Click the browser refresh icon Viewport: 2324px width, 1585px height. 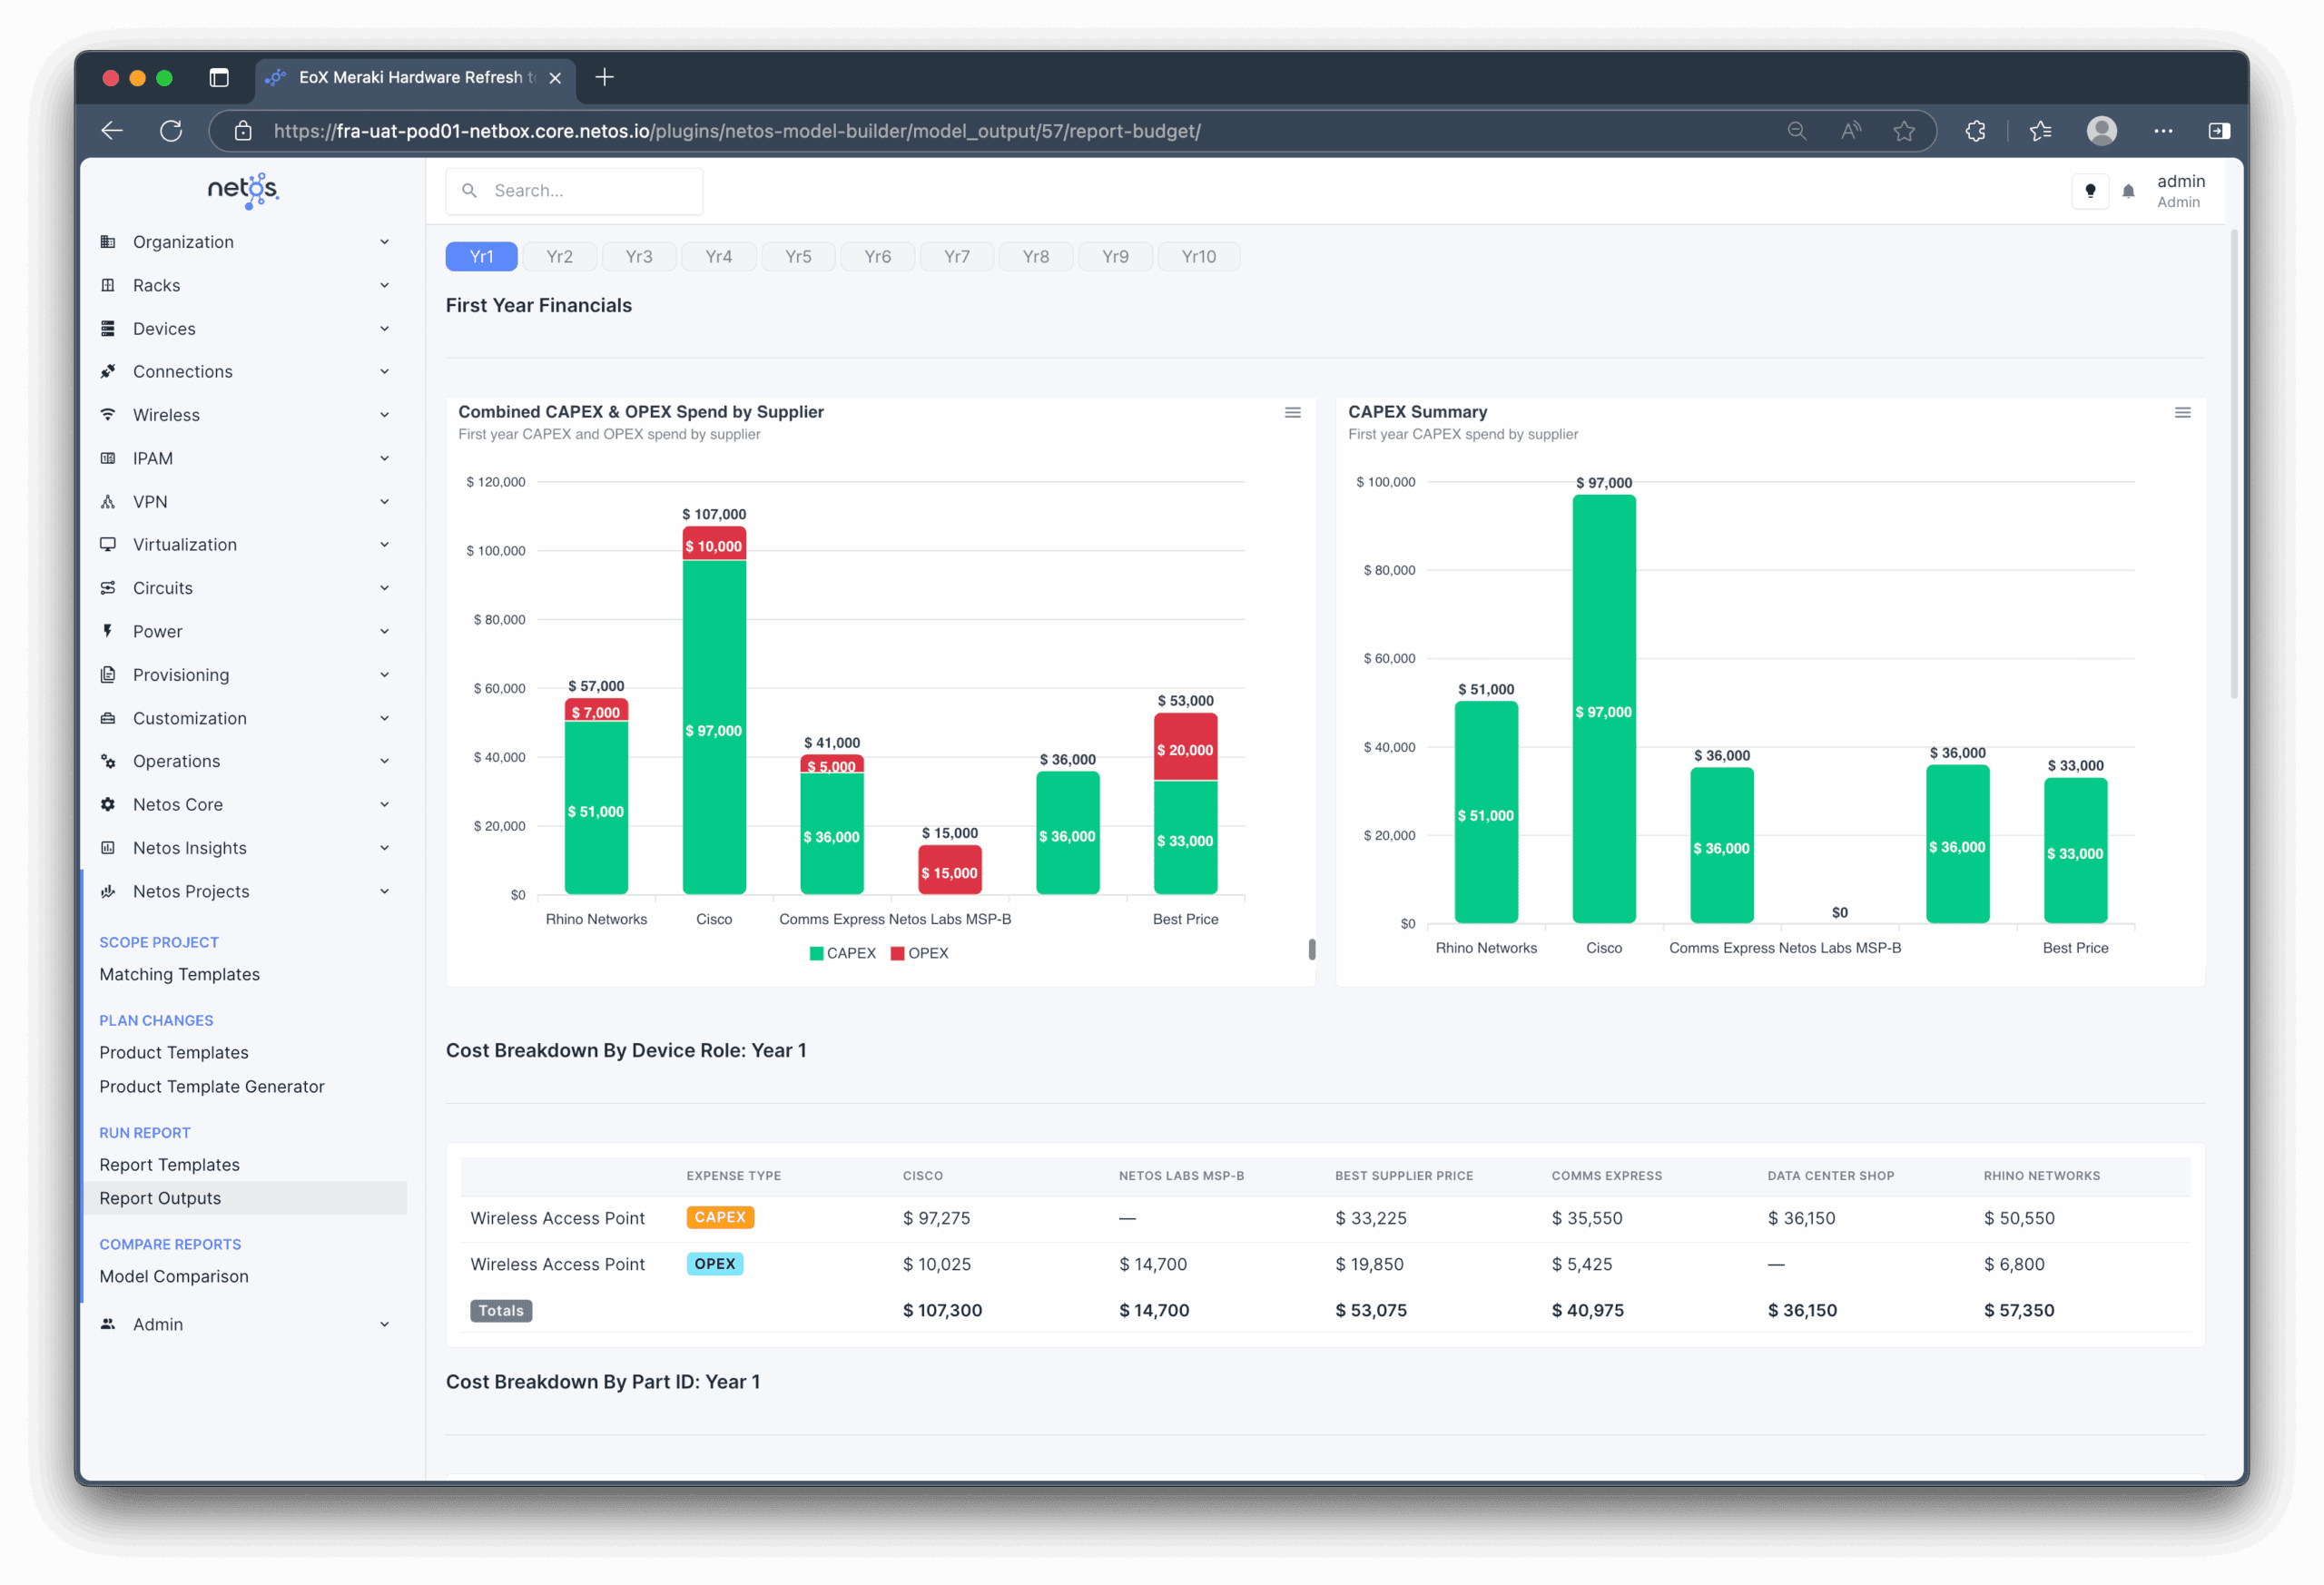pyautogui.click(x=171, y=131)
